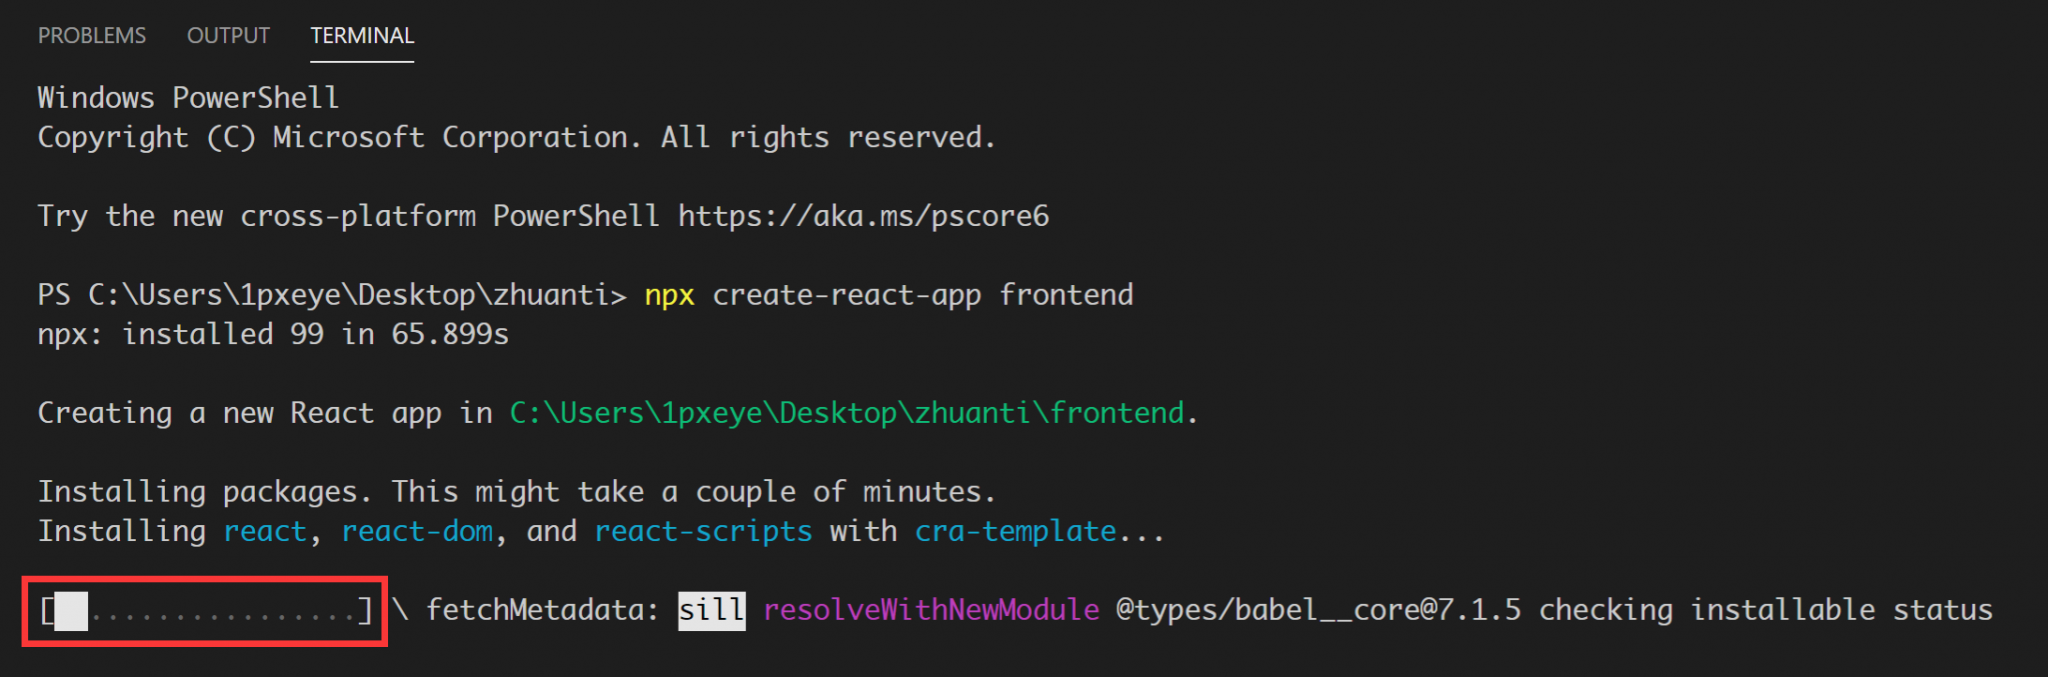Open the OUTPUT tab
2048x677 pixels.
[228, 36]
